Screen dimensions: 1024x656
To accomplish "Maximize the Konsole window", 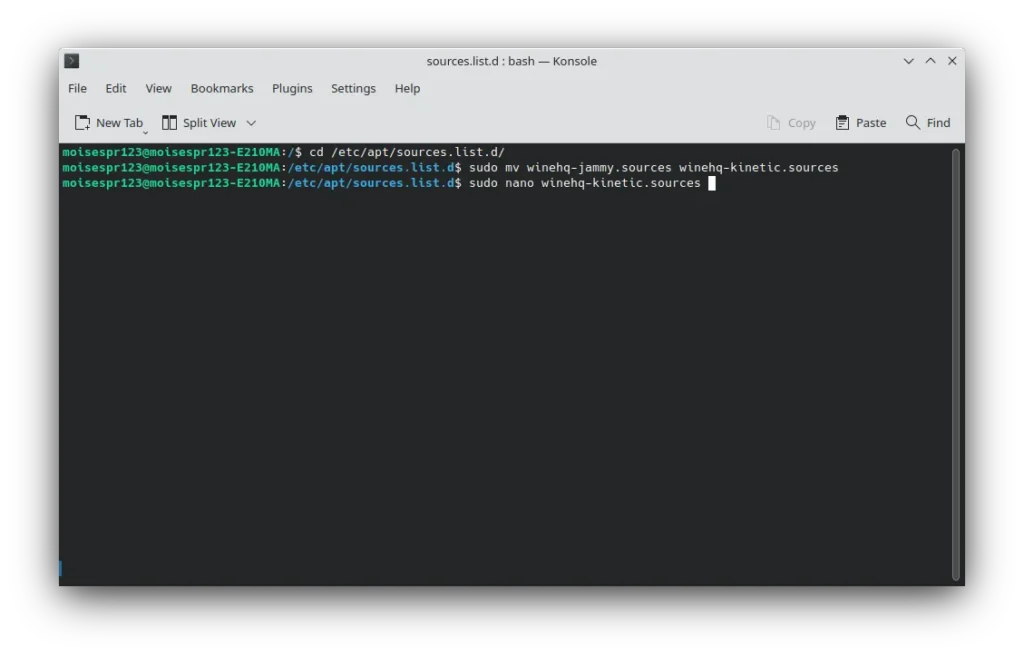I will (930, 61).
